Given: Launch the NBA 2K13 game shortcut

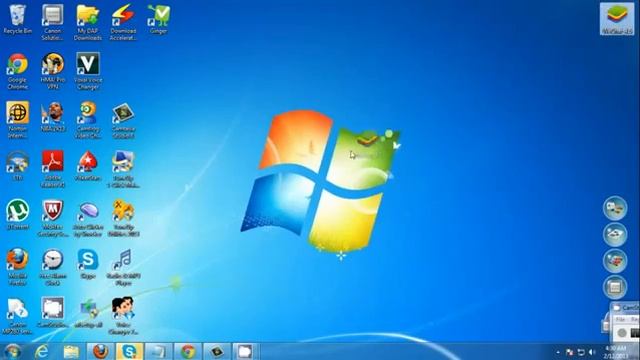Looking at the screenshot, I should [53, 117].
